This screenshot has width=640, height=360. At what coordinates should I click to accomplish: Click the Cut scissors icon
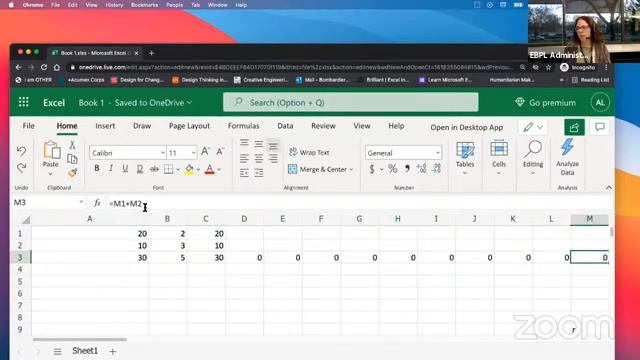(72, 144)
